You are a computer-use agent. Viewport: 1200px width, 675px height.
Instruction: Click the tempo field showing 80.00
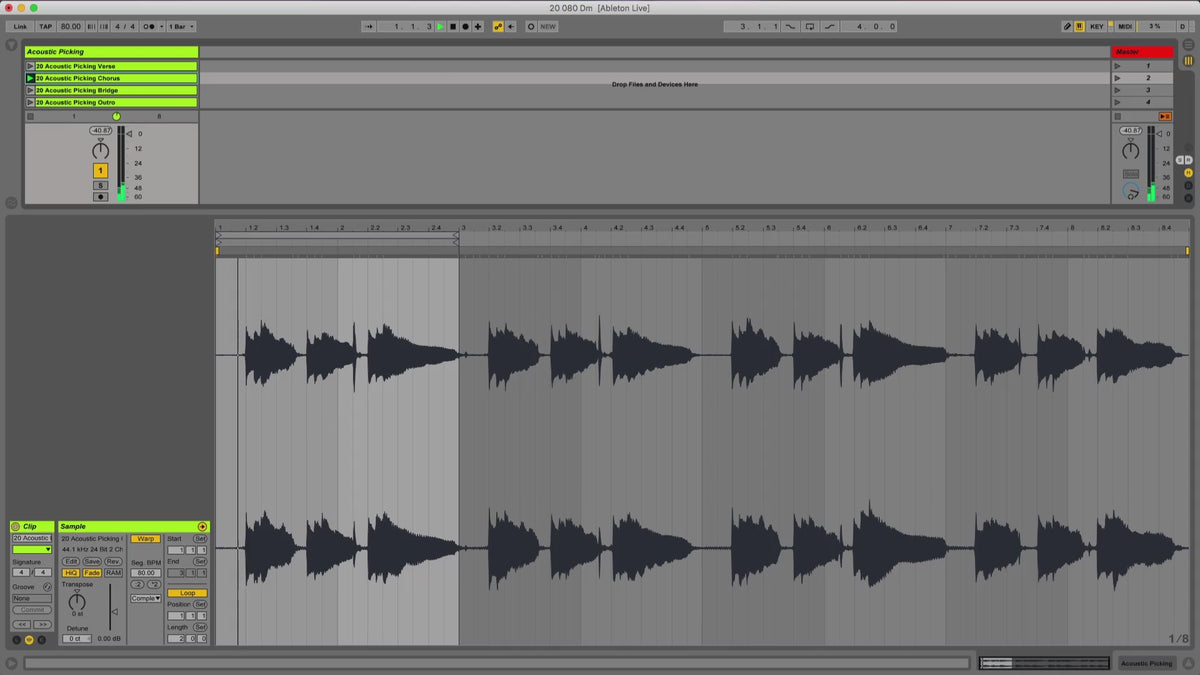[70, 27]
